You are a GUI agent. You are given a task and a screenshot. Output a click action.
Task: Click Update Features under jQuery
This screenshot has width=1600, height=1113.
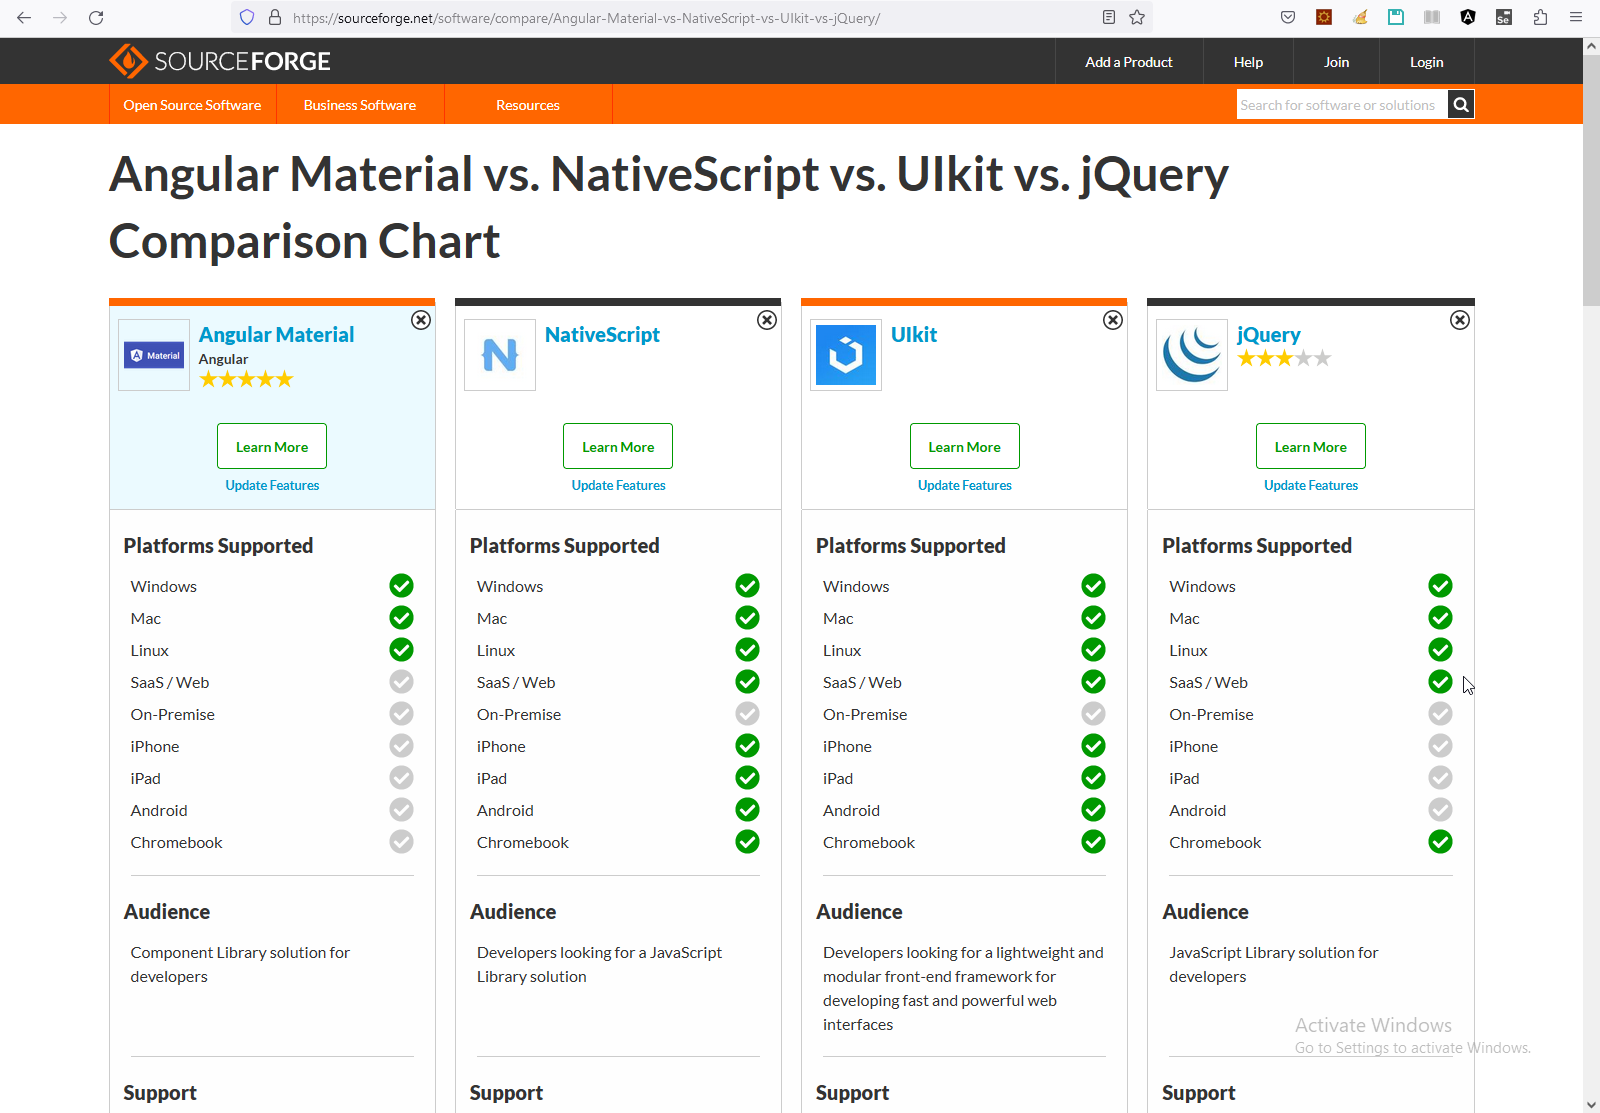pos(1310,485)
